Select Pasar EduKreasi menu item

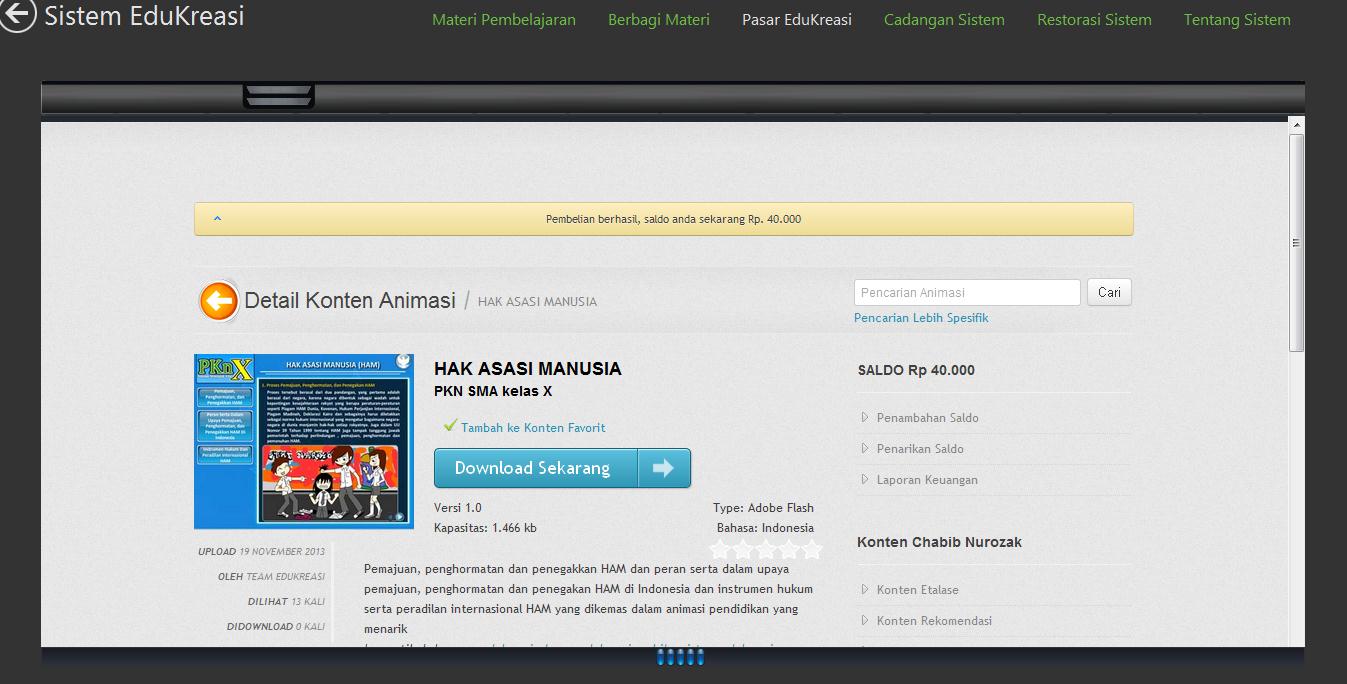point(797,19)
